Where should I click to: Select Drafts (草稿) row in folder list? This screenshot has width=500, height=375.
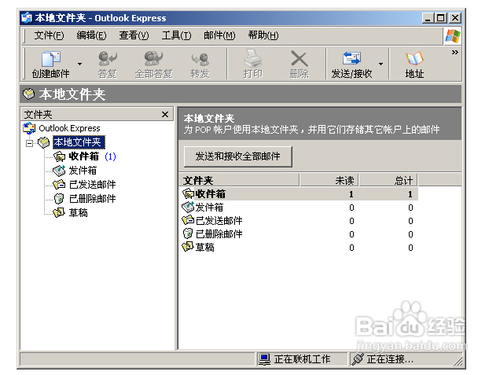pos(299,247)
